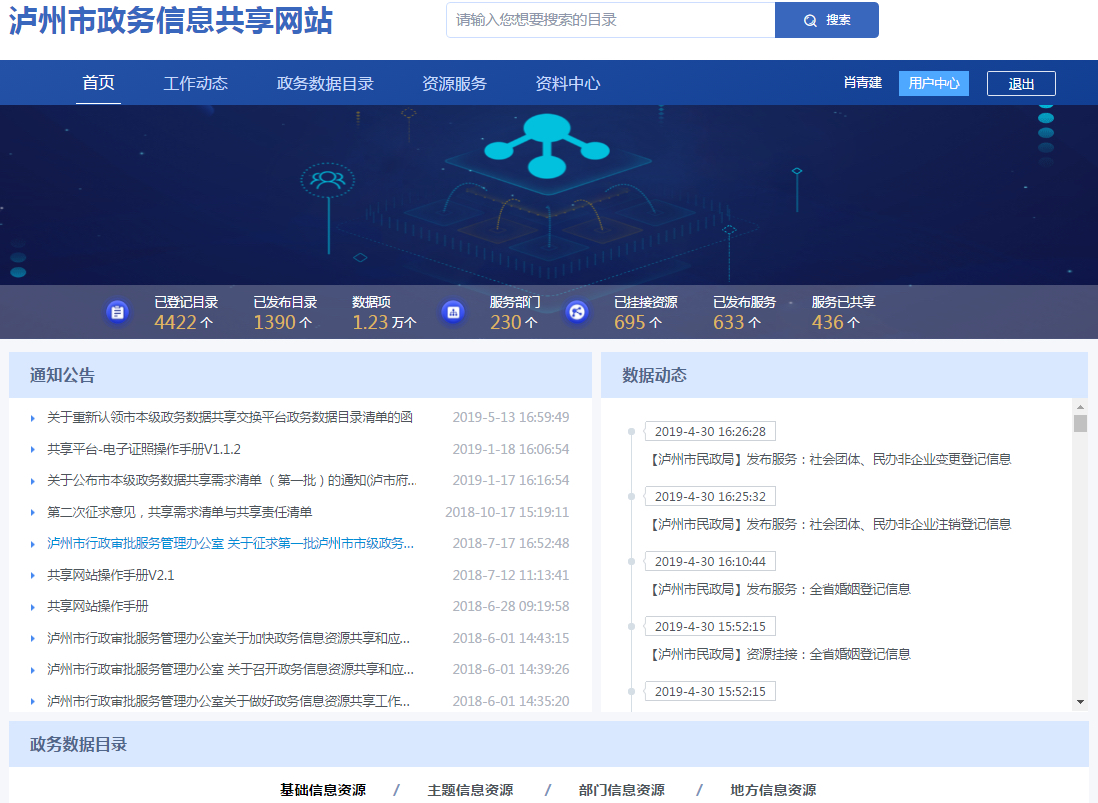Click the 服务部门 chart icon
Viewport: 1098px width, 803px height.
tap(453, 312)
